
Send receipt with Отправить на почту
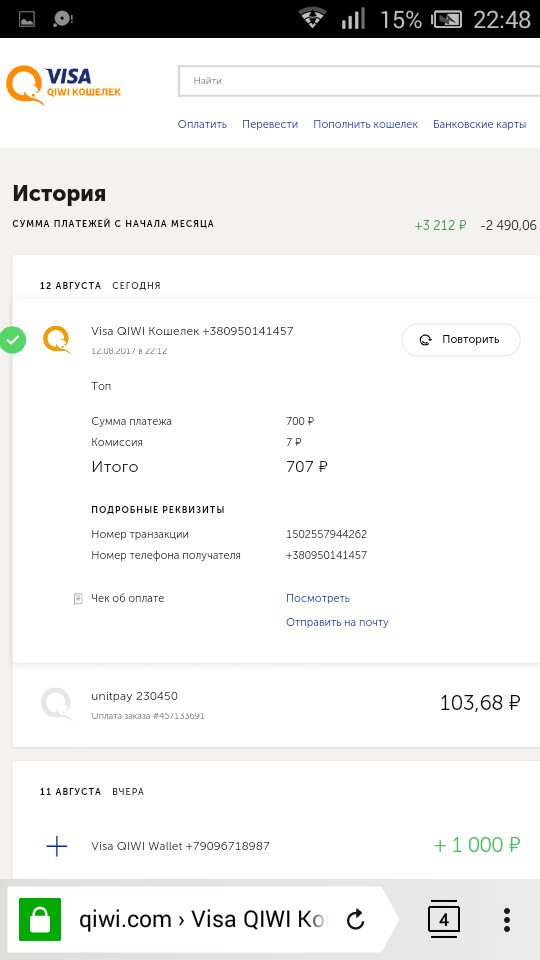pyautogui.click(x=337, y=622)
